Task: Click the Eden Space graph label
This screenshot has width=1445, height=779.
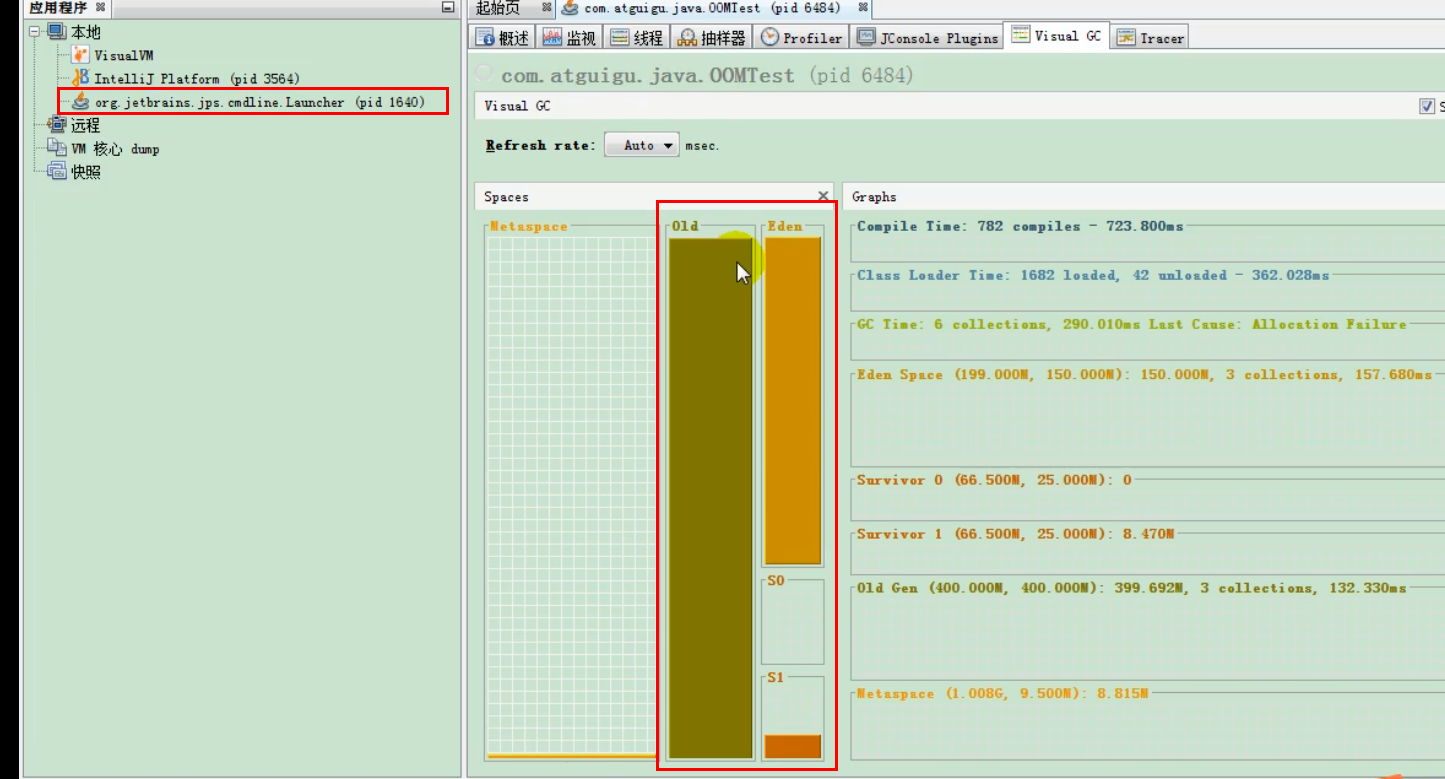Action: pos(1144,375)
